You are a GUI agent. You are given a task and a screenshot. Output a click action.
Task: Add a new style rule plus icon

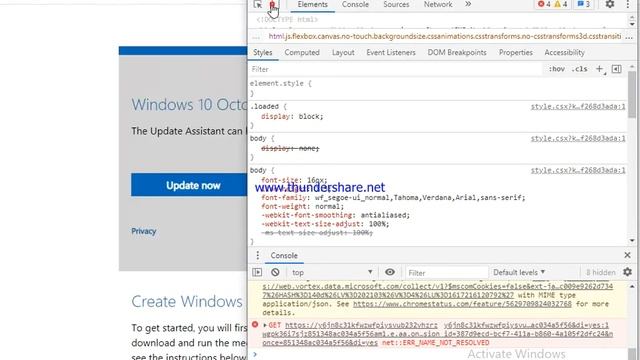coord(599,69)
